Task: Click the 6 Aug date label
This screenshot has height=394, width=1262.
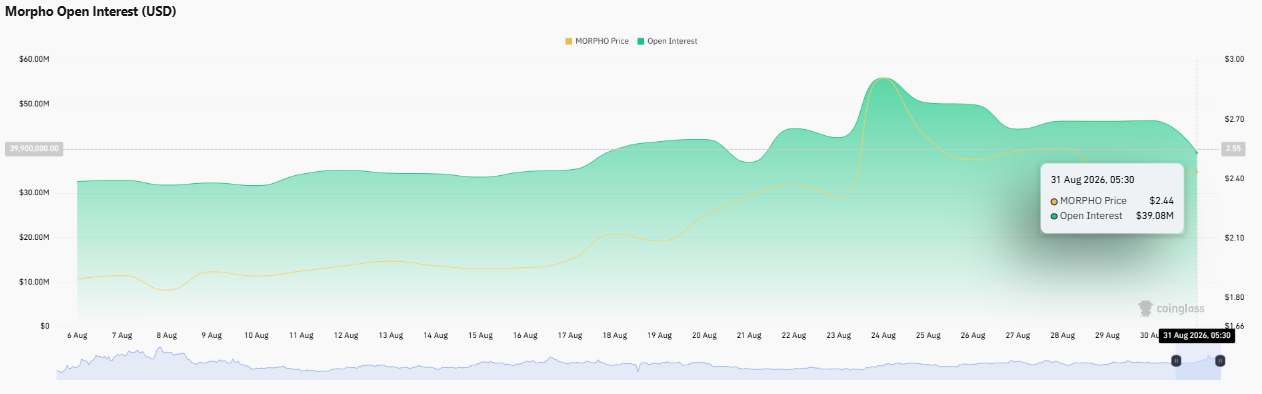Action: pos(77,335)
